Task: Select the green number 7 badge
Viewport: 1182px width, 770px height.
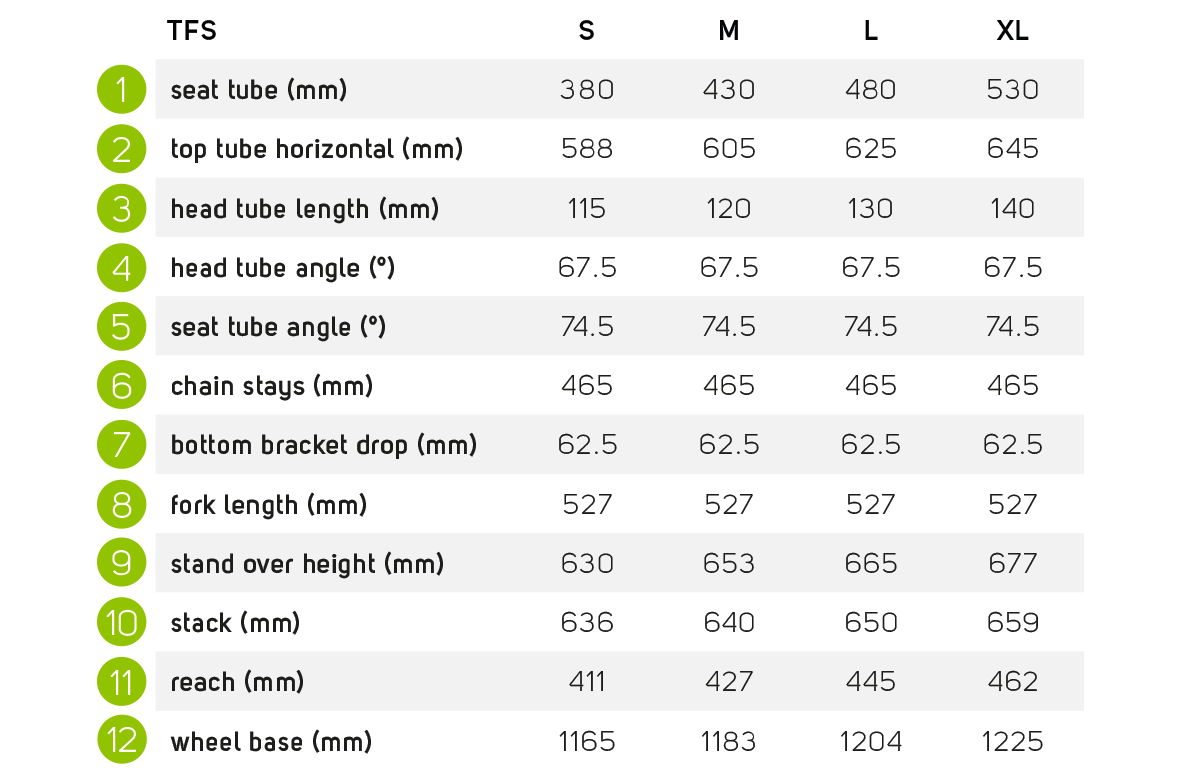Action: (x=122, y=445)
